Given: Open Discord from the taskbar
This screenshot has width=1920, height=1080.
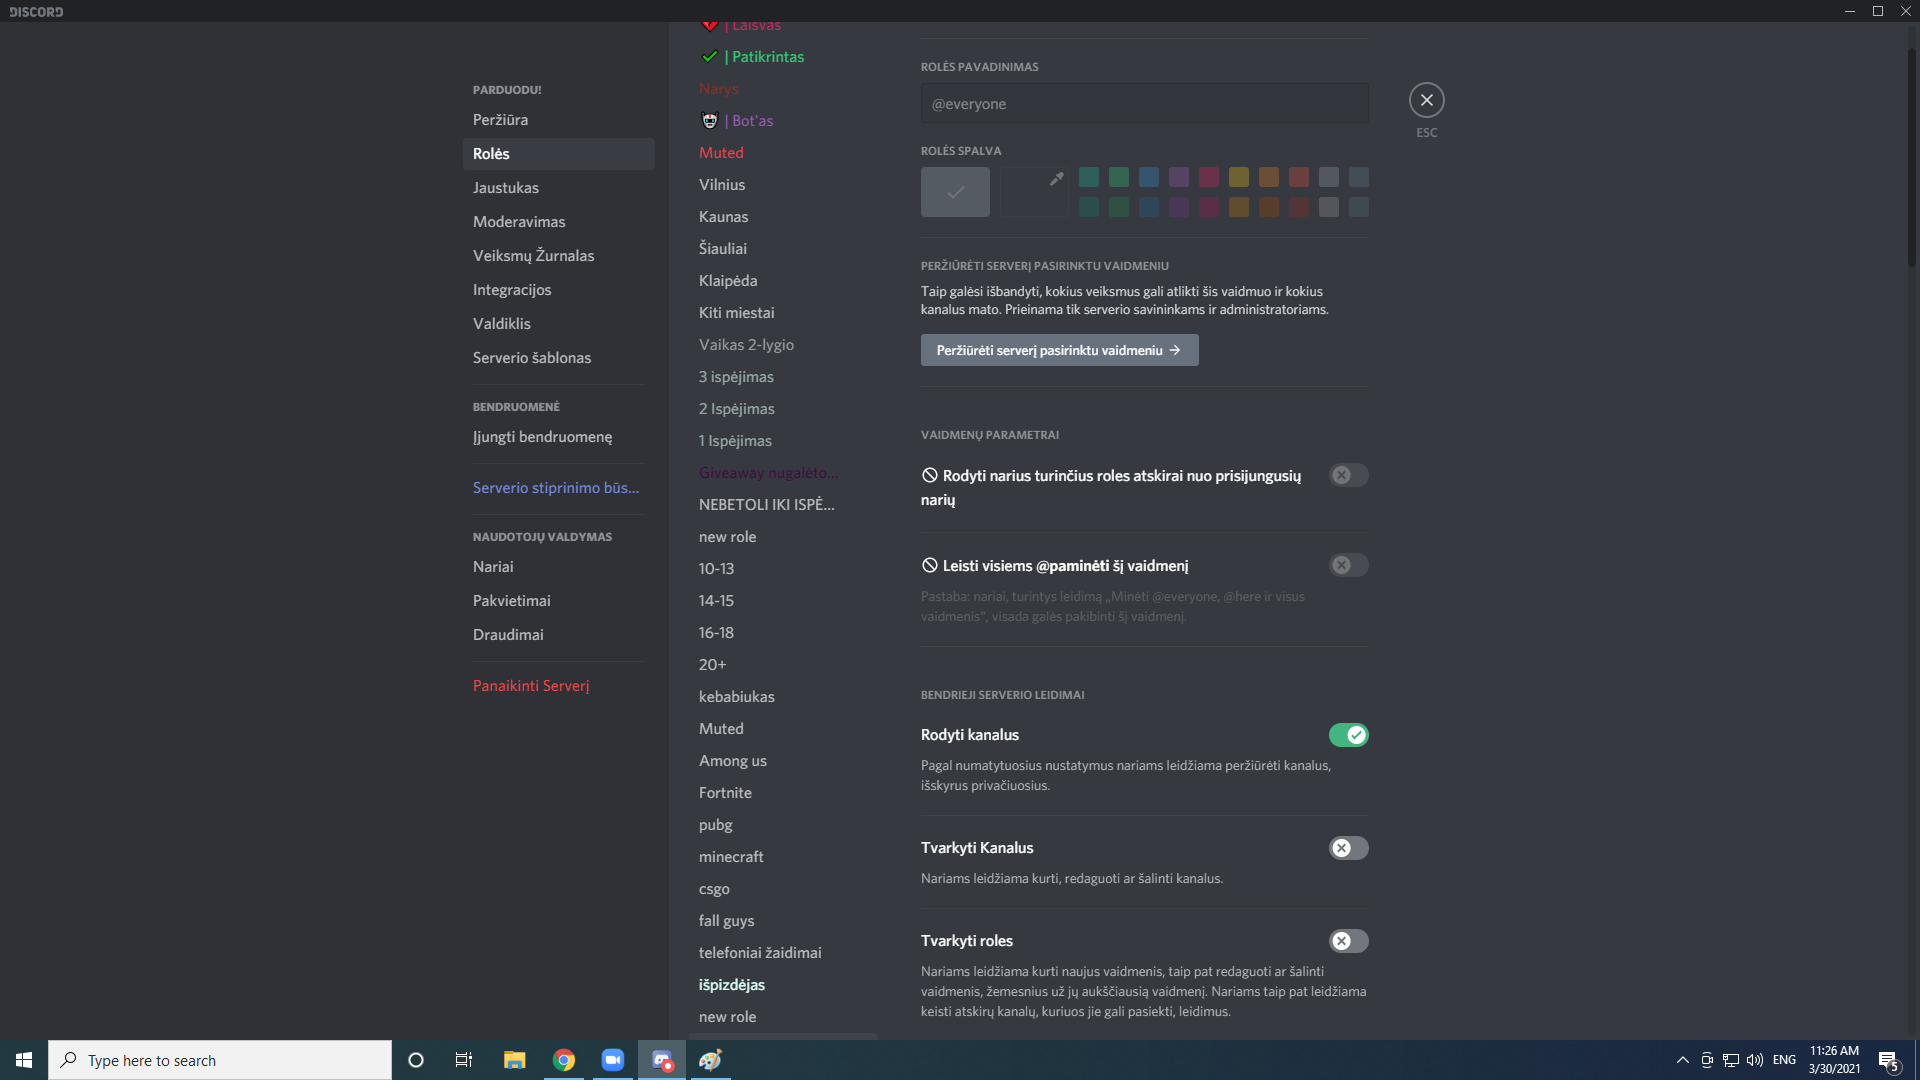Looking at the screenshot, I should [662, 1060].
